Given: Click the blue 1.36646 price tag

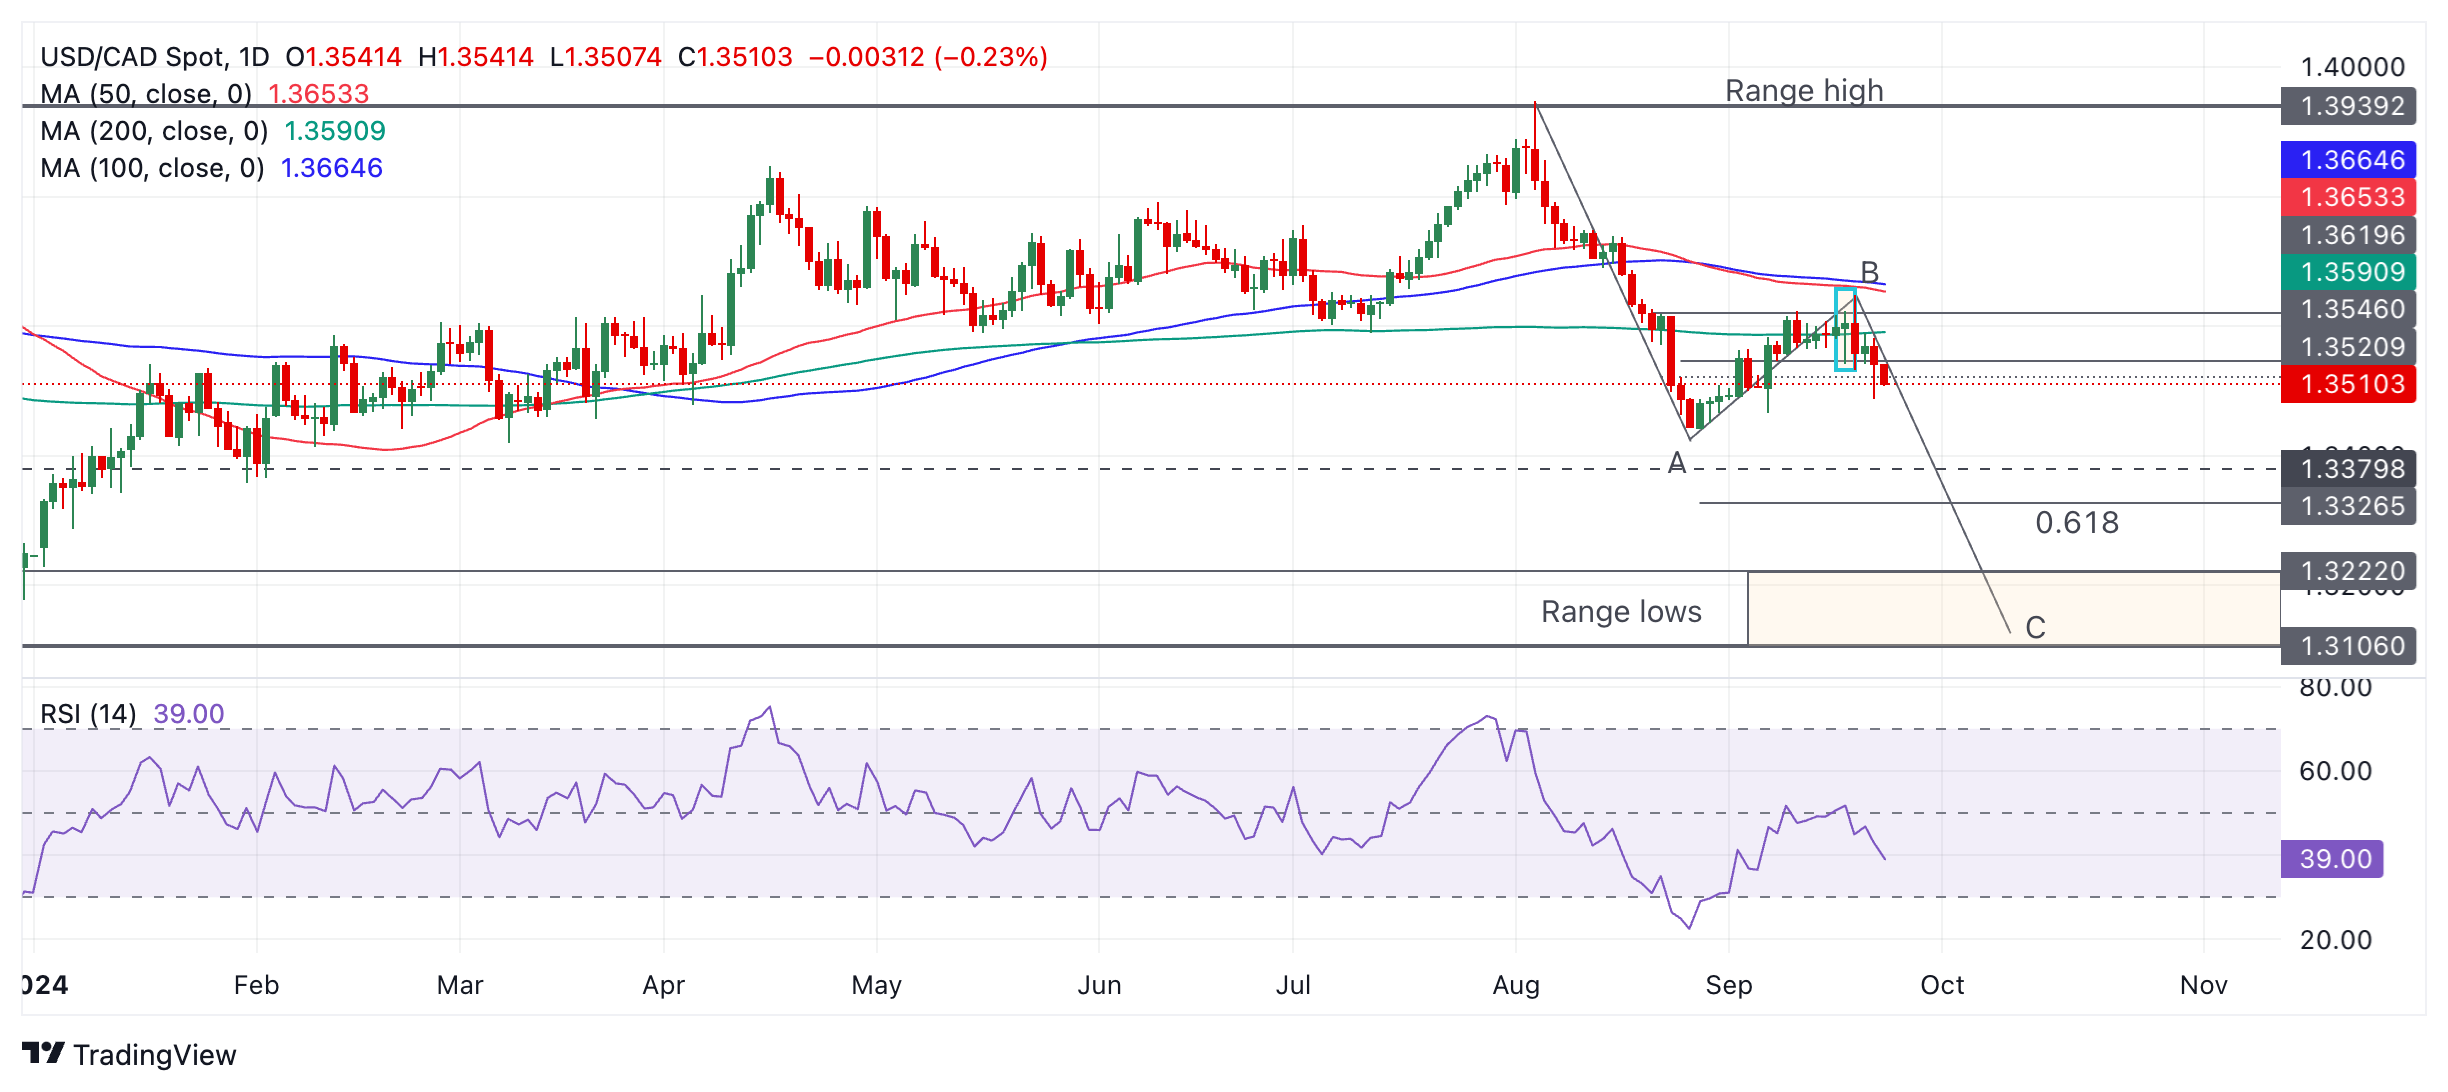Looking at the screenshot, I should tap(2348, 160).
